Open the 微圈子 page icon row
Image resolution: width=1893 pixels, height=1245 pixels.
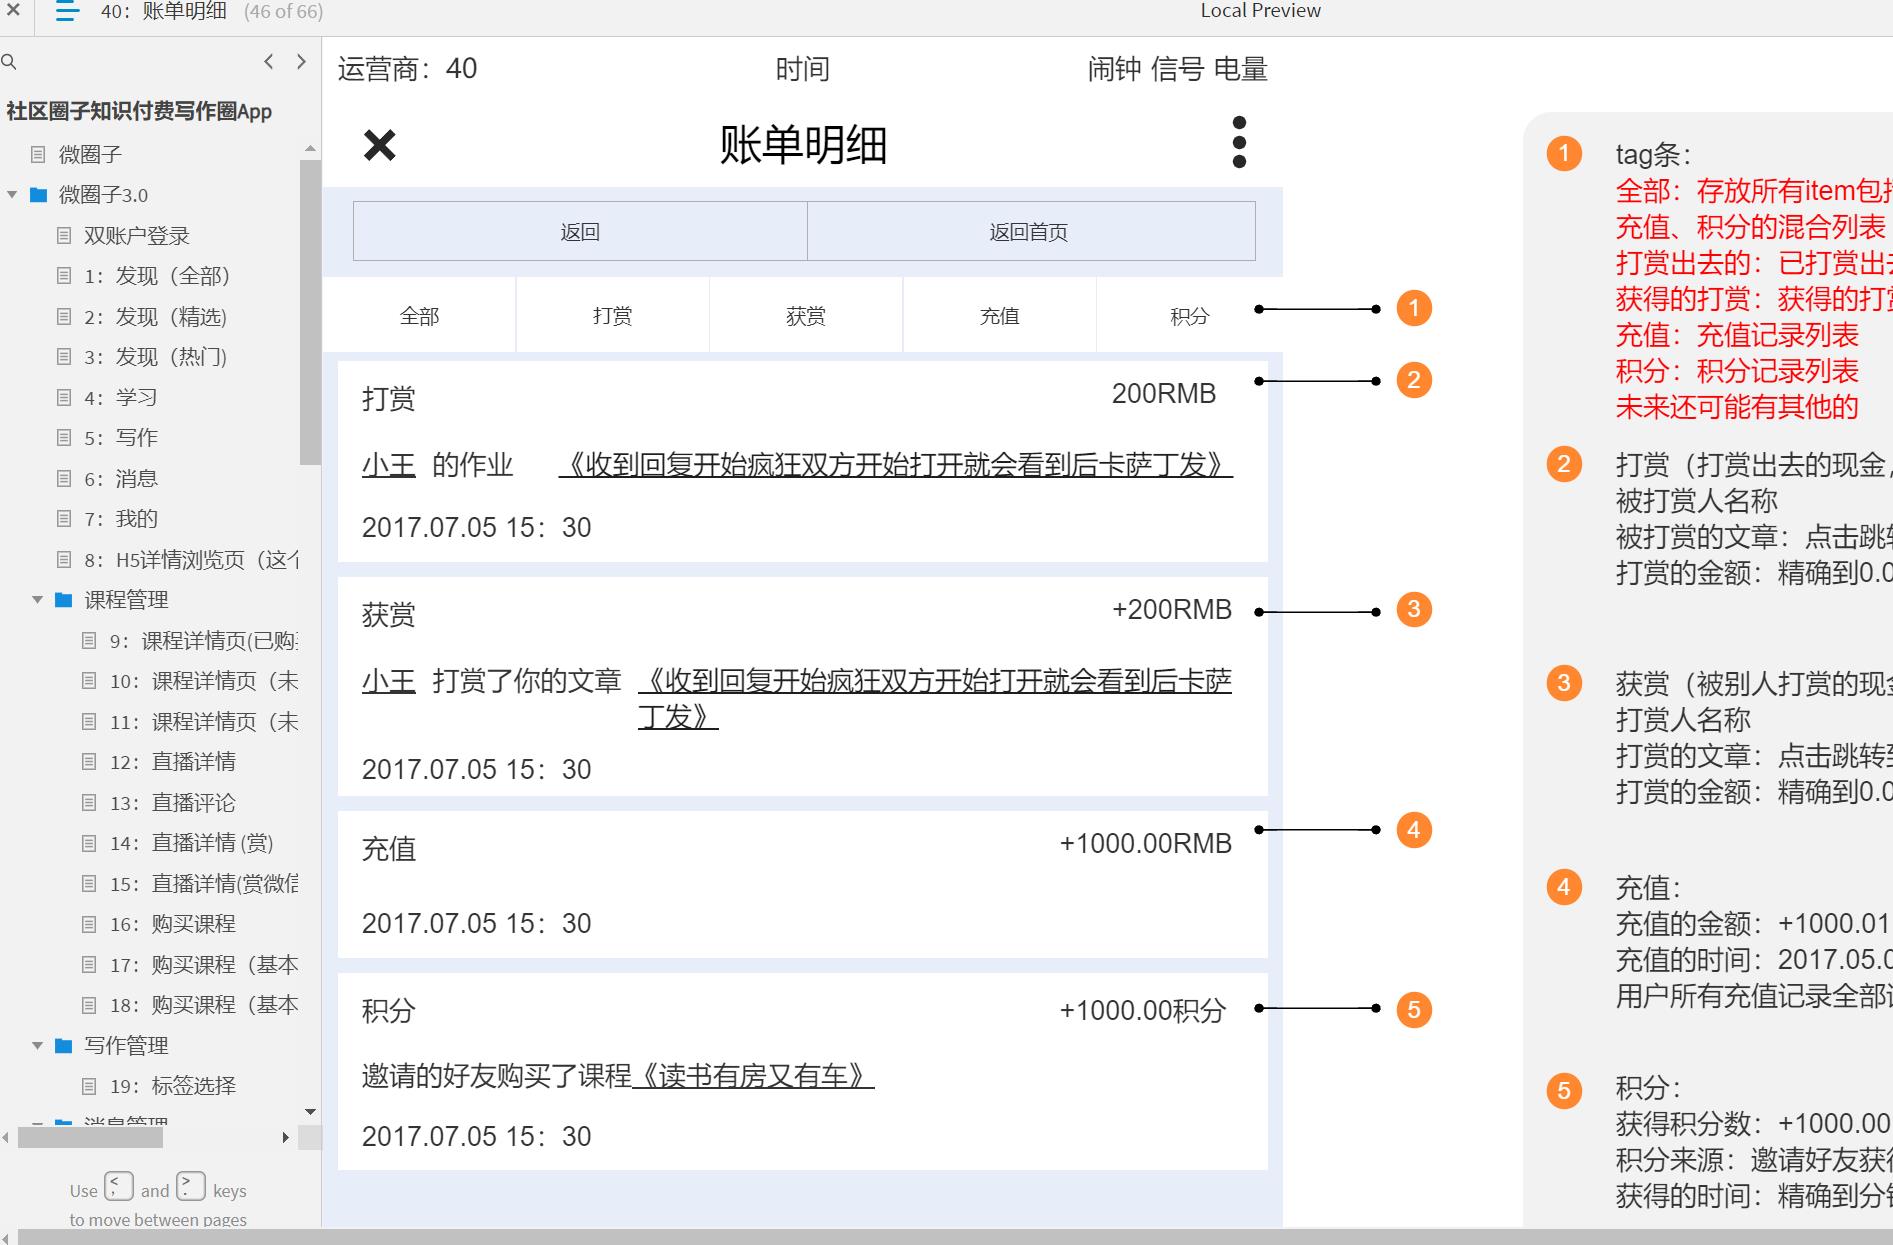point(90,154)
